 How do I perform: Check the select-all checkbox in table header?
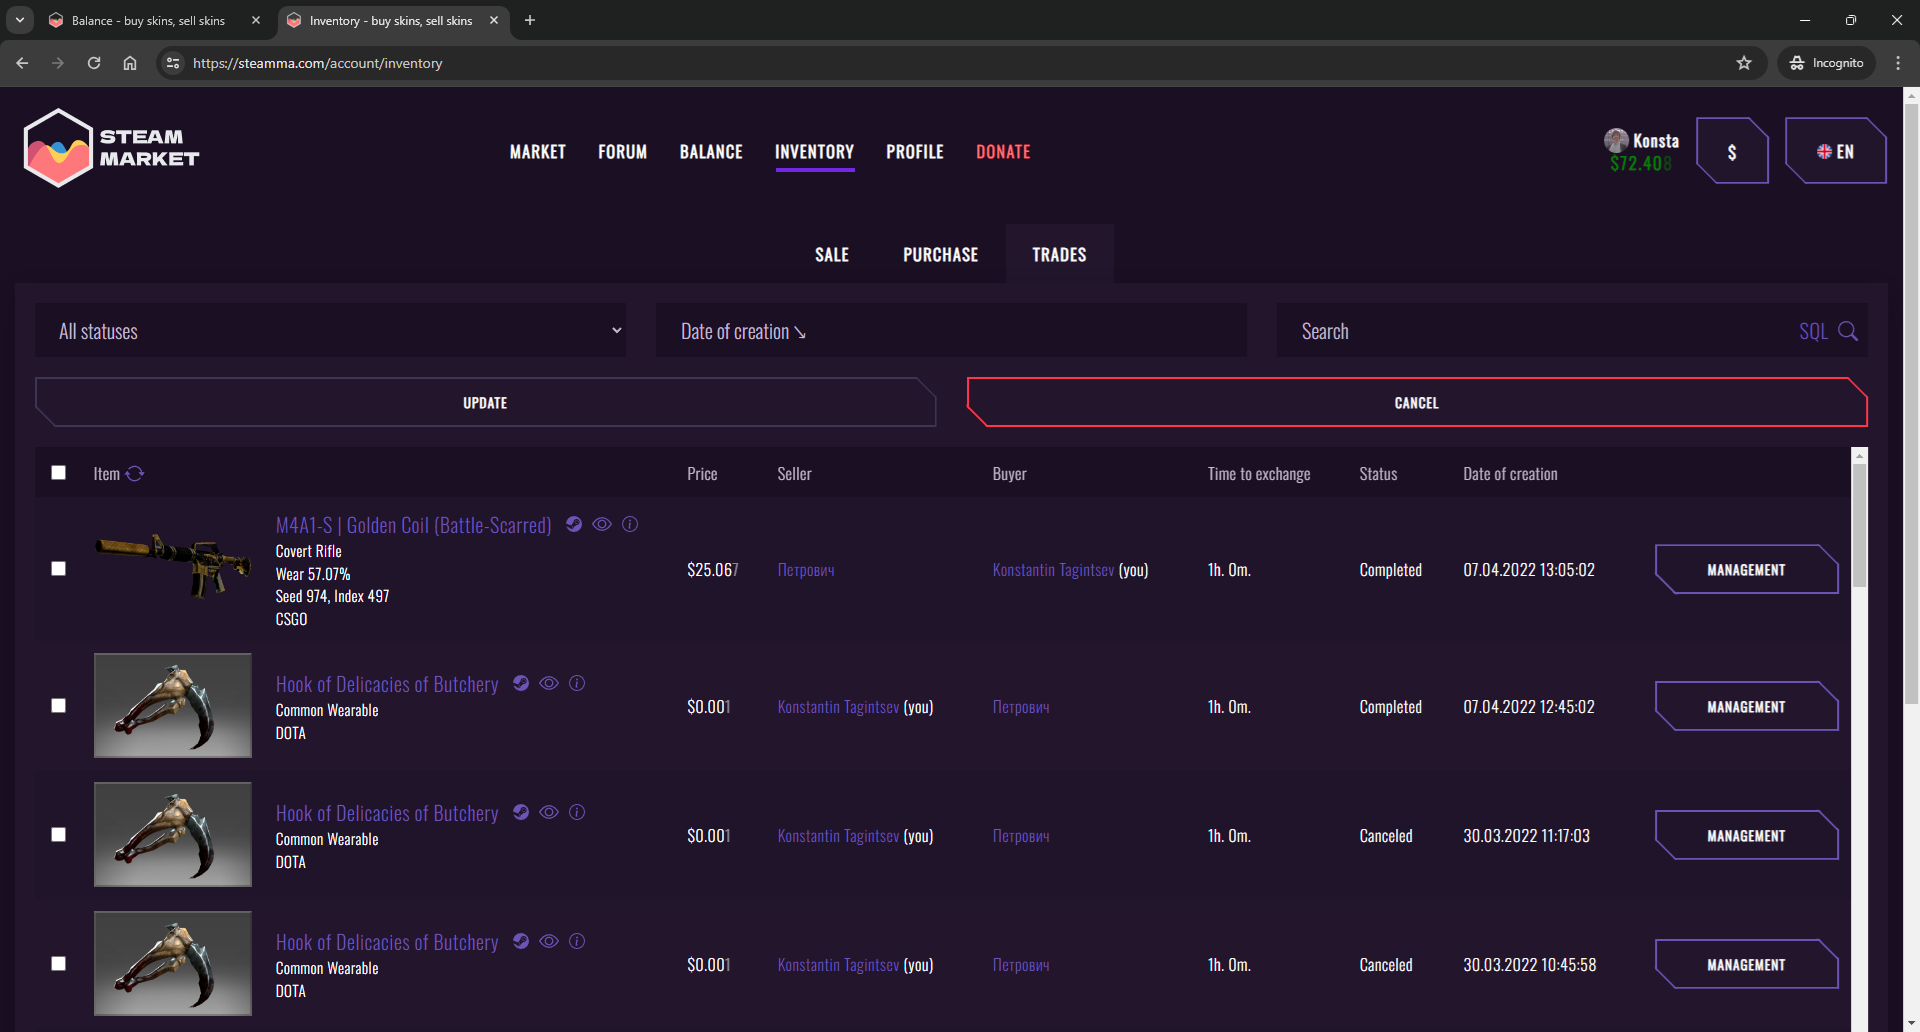point(59,473)
